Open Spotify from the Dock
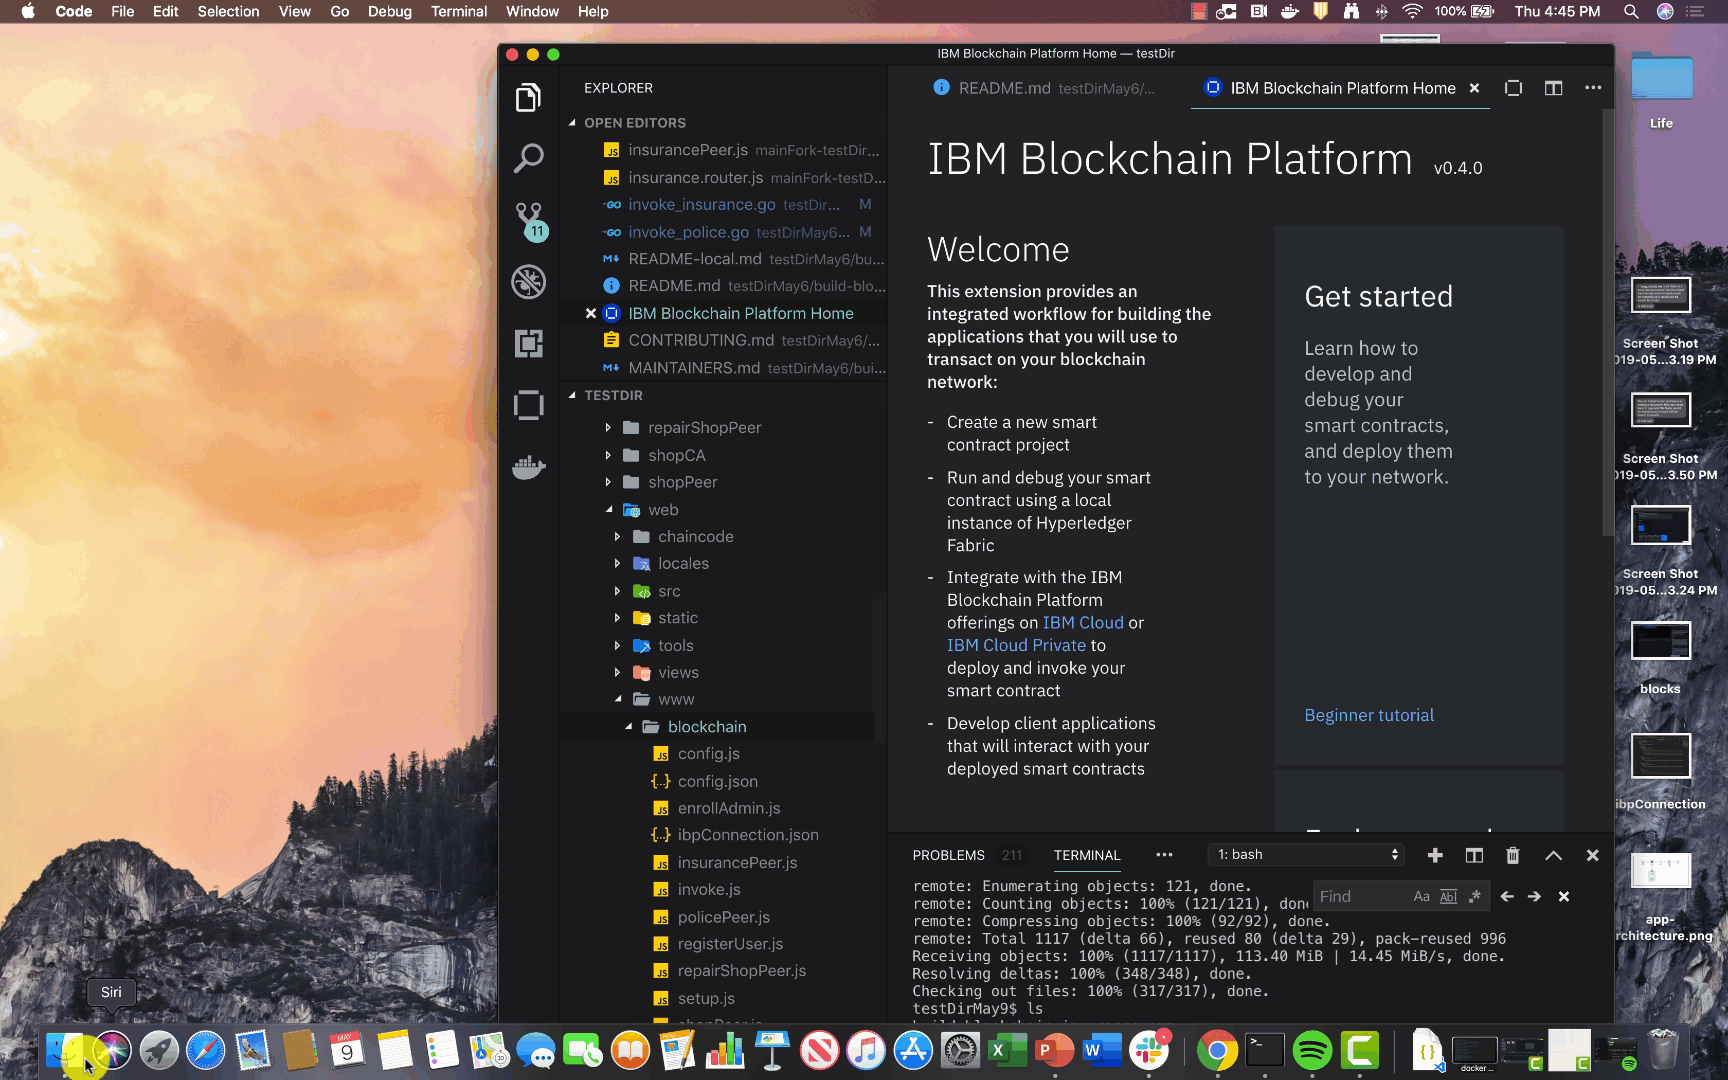The width and height of the screenshot is (1728, 1080). click(x=1312, y=1050)
